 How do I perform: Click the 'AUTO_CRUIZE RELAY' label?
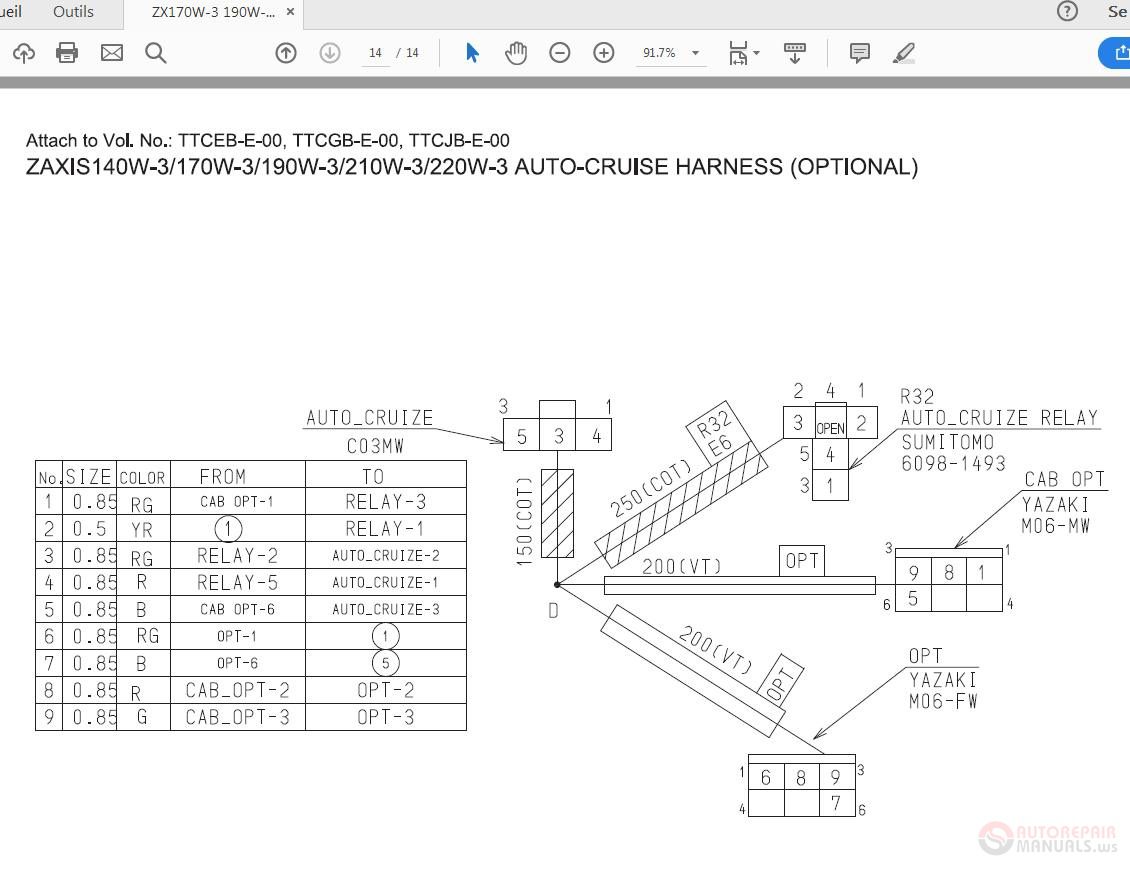click(x=999, y=418)
